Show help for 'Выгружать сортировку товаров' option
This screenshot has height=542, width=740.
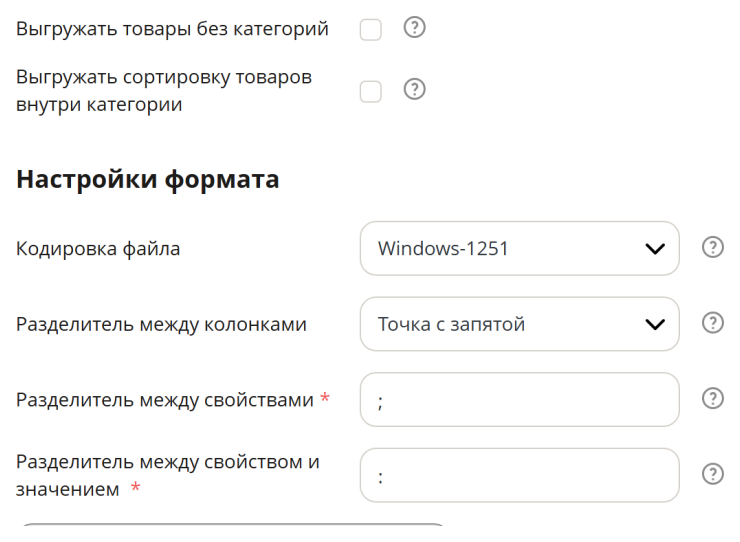(x=414, y=89)
